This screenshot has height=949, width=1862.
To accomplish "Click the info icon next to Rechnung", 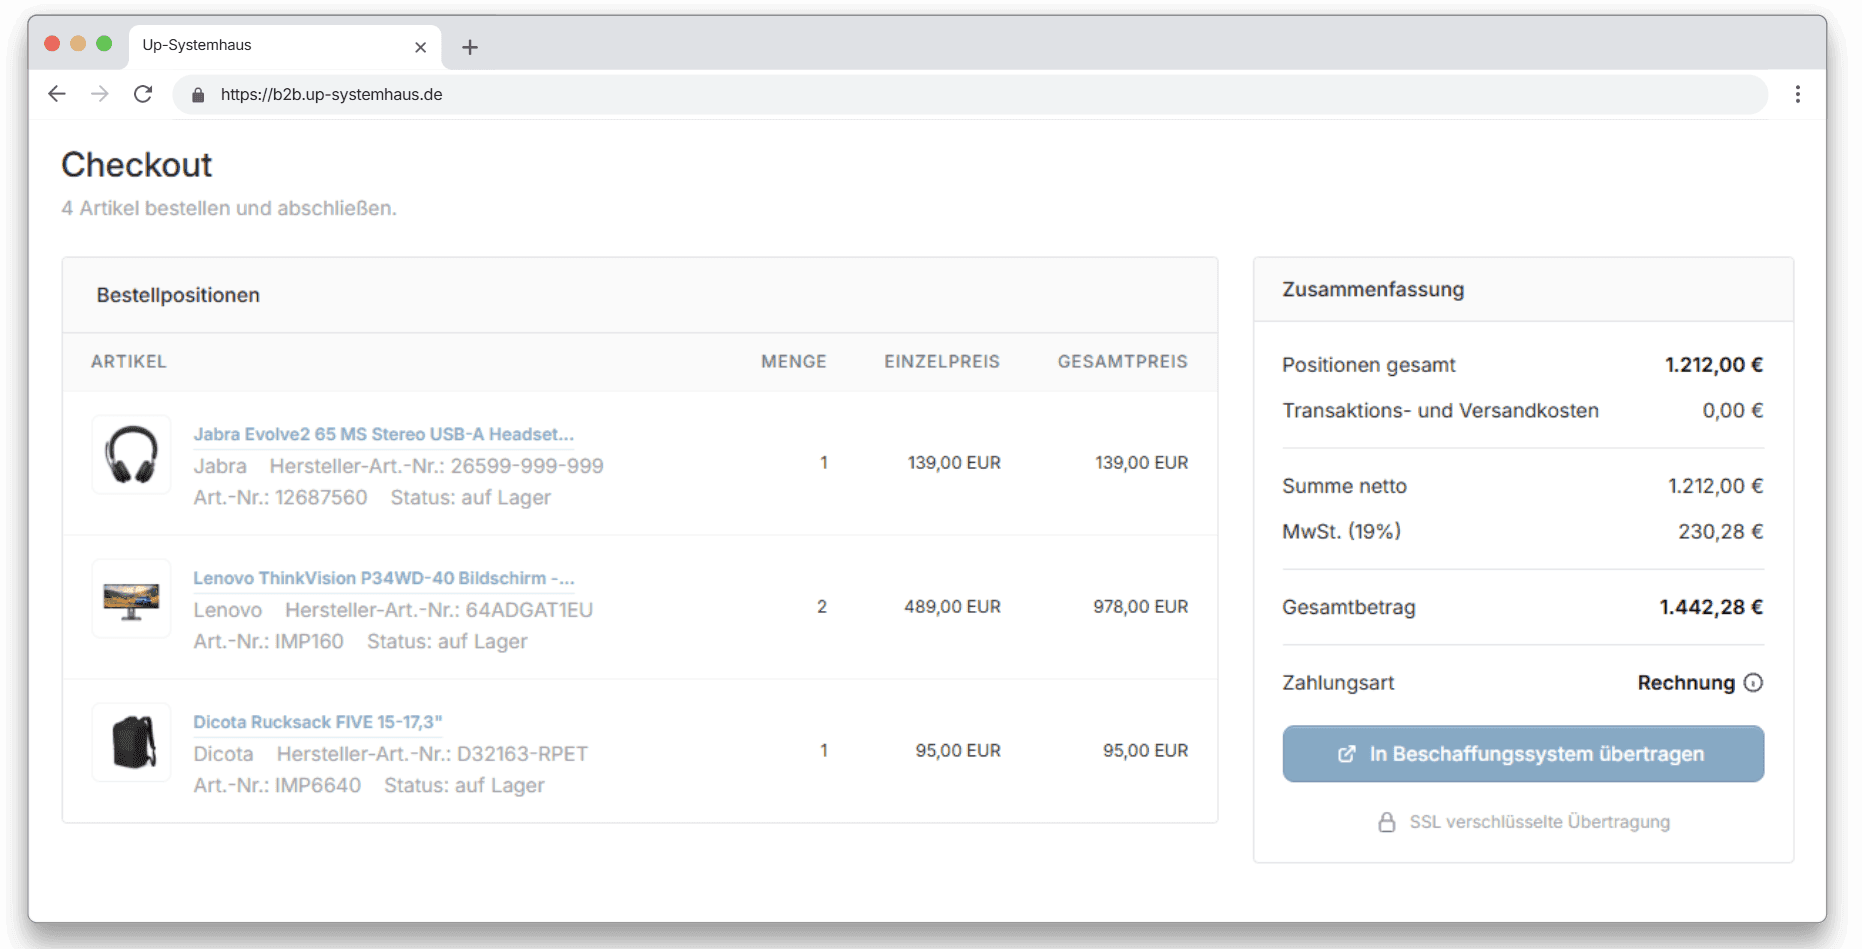I will coord(1753,683).
